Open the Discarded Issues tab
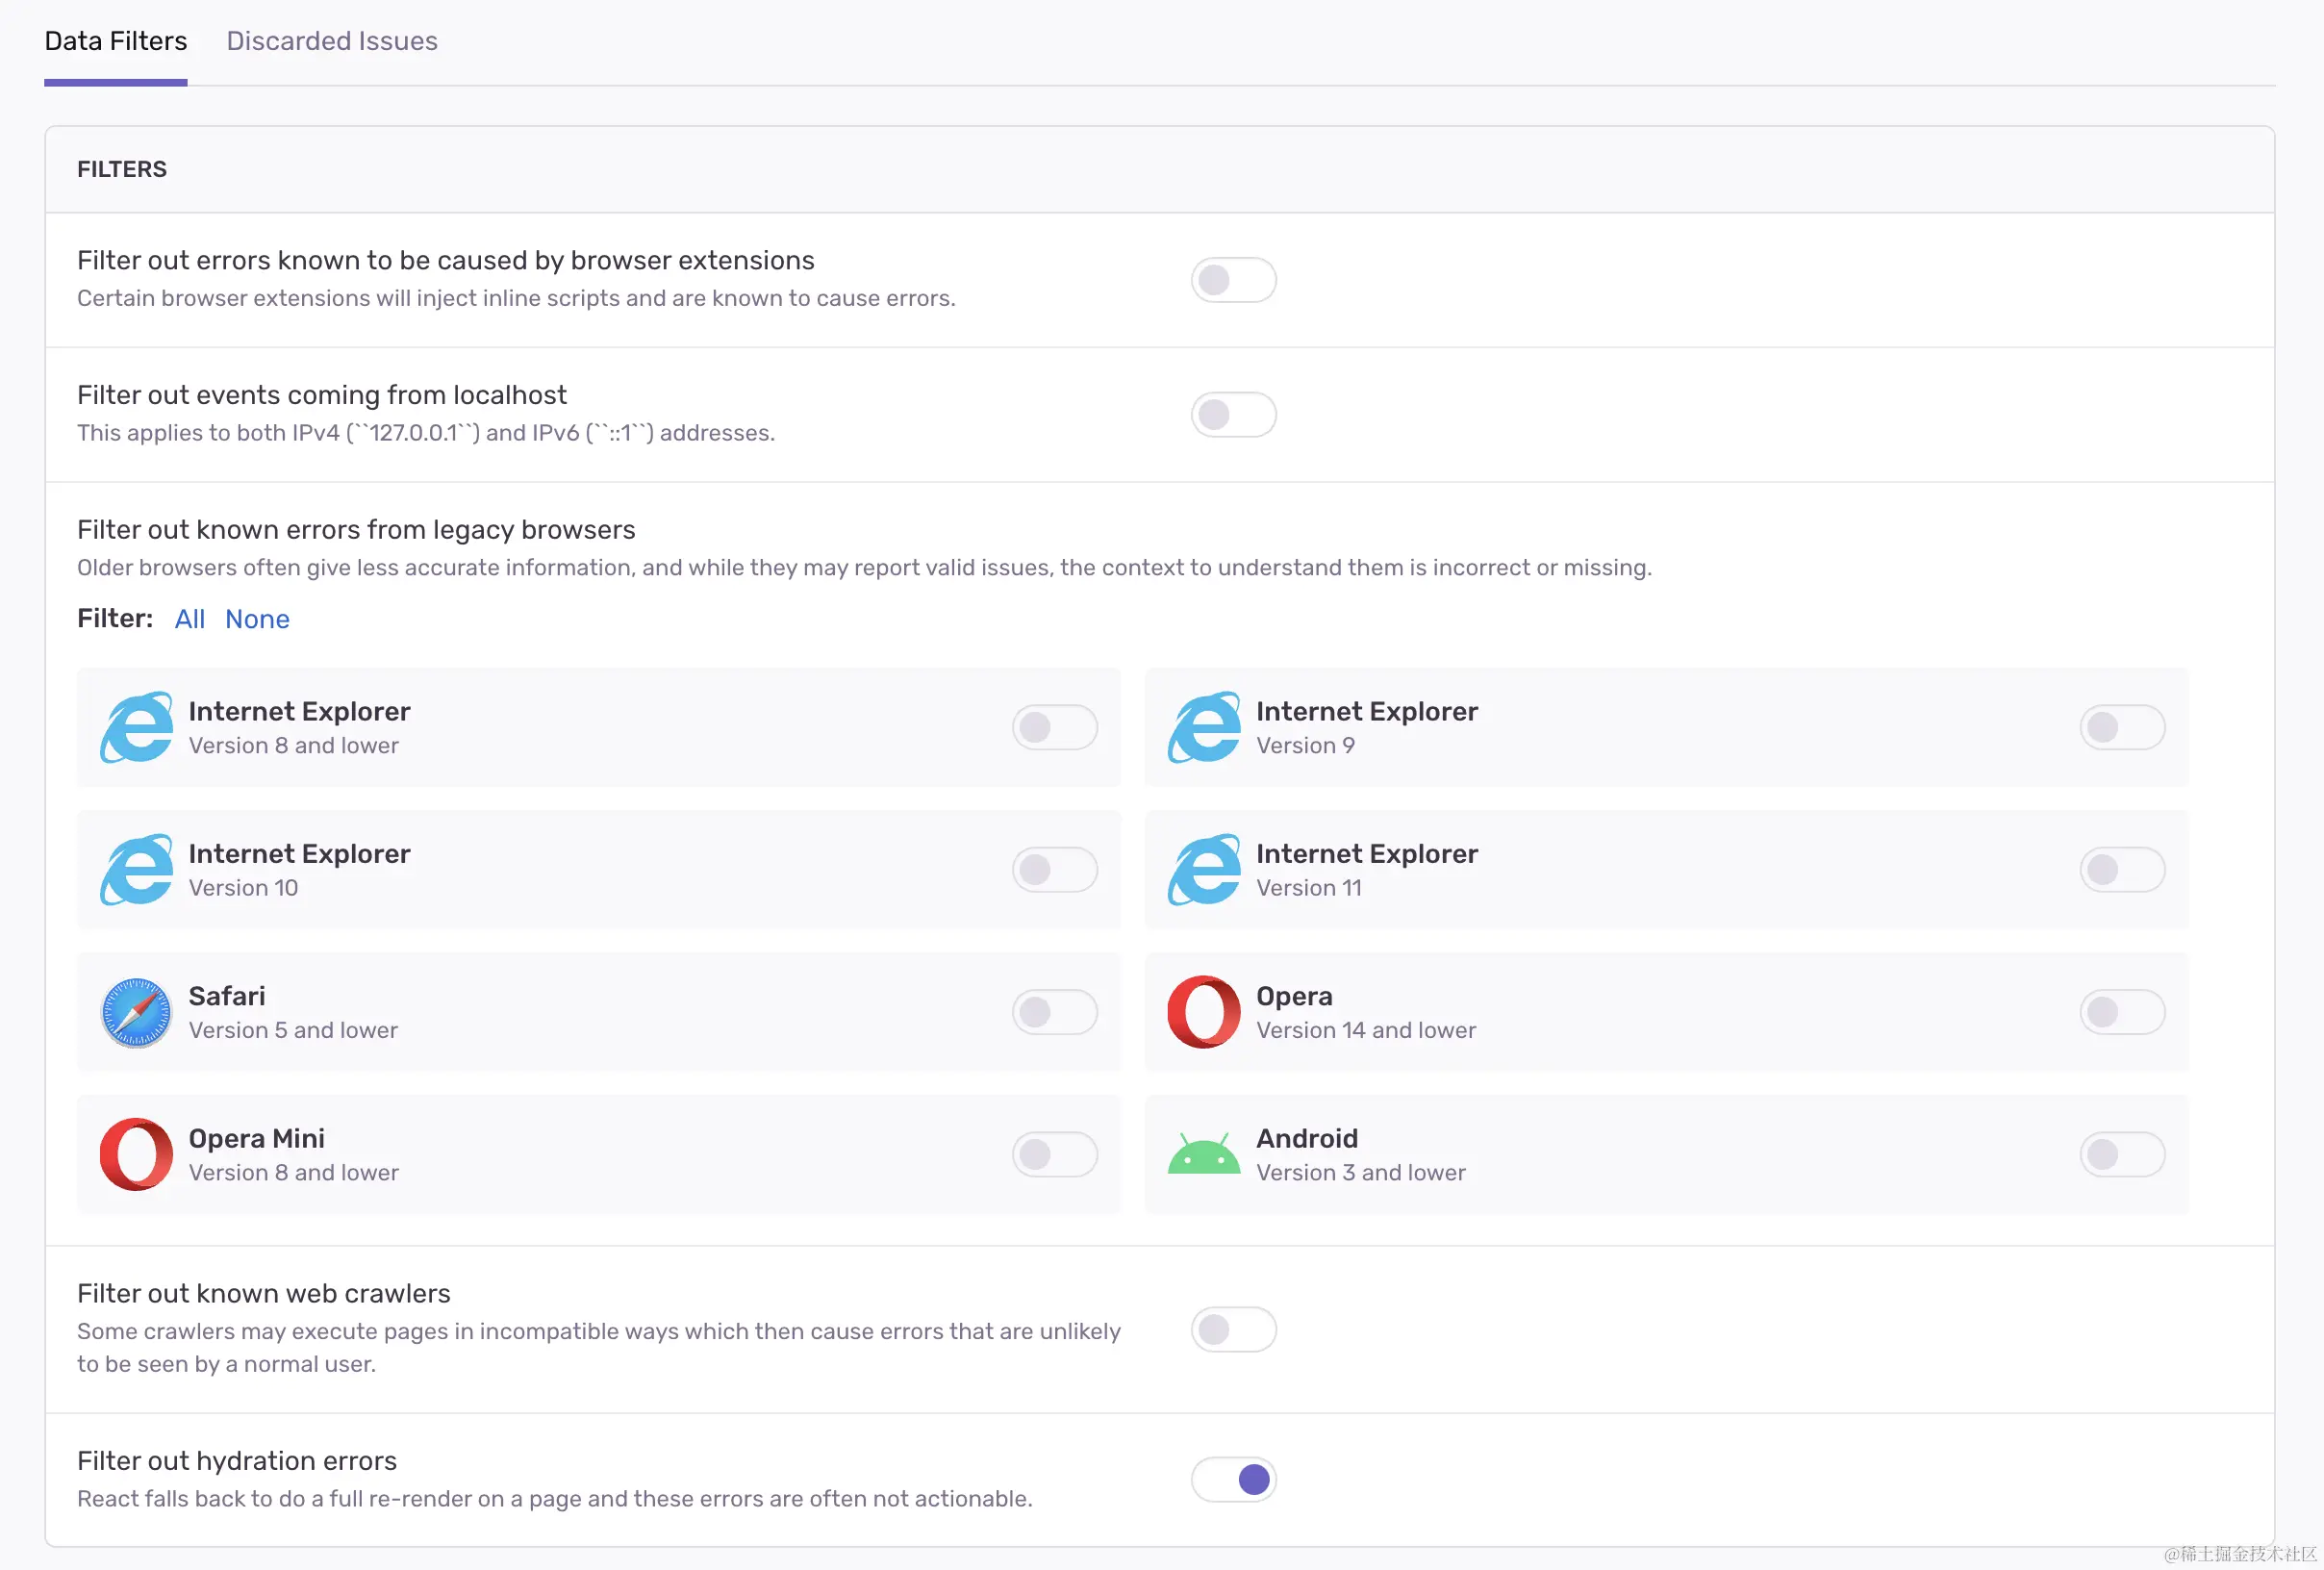 (331, 41)
